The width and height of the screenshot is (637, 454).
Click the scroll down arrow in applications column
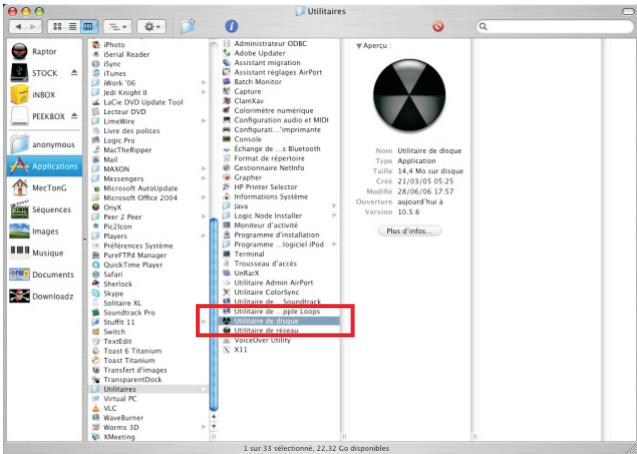point(214,426)
